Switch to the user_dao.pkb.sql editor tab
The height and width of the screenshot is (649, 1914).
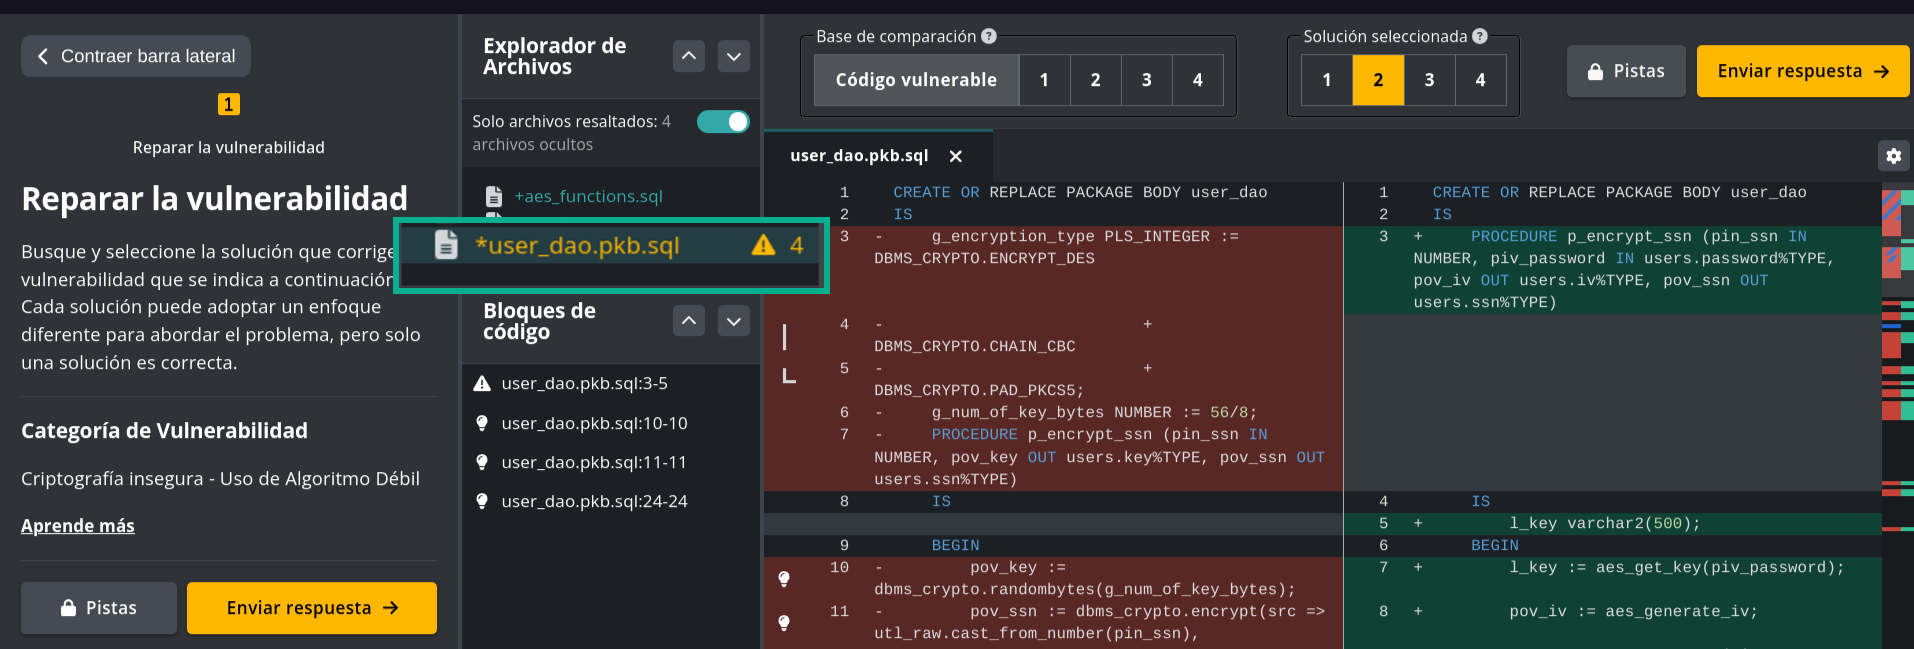pyautogui.click(x=859, y=156)
